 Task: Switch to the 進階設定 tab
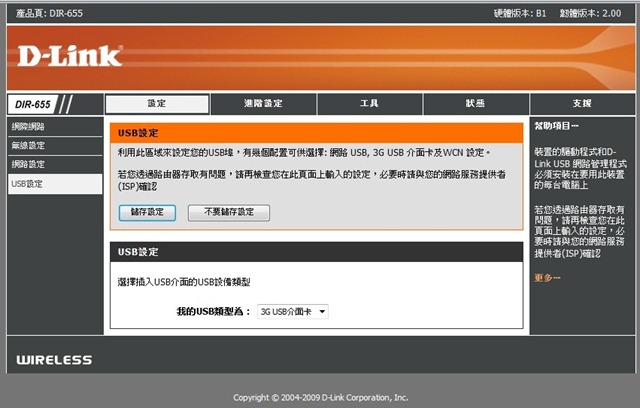(263, 104)
